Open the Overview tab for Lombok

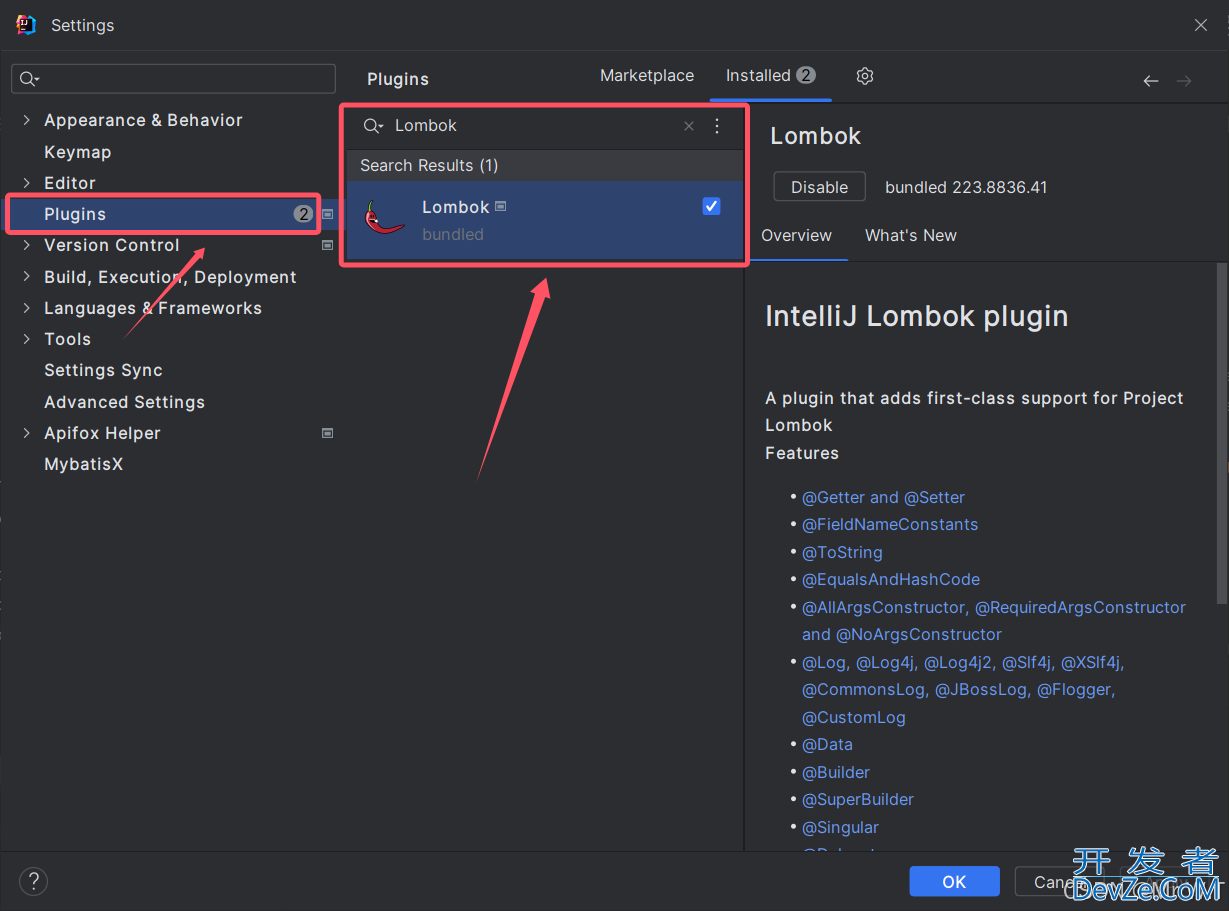(x=796, y=236)
